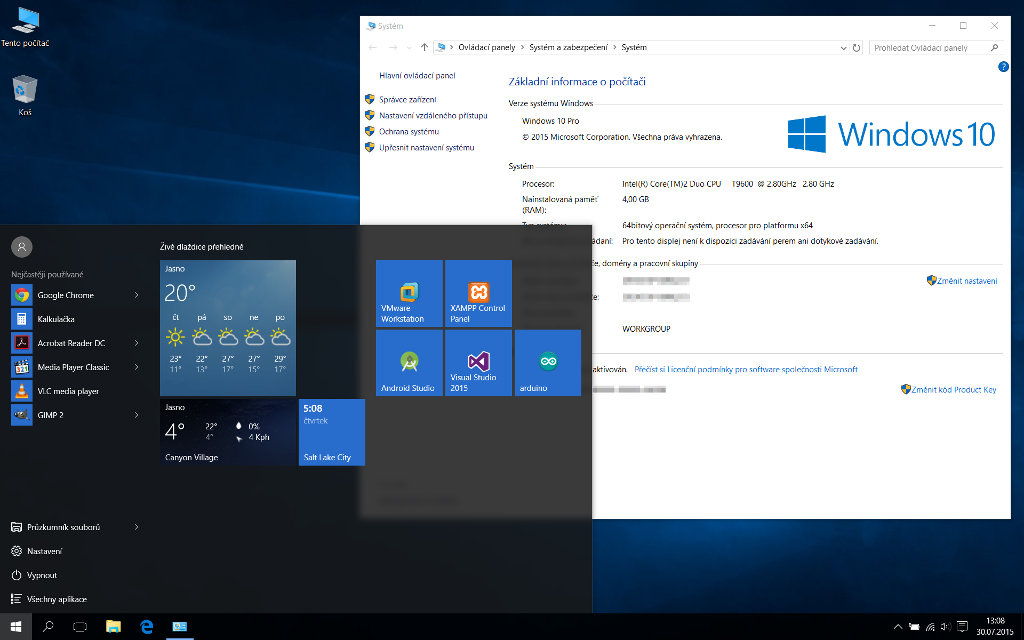Click Systém a zabezpečení breadcrumb

[568, 48]
